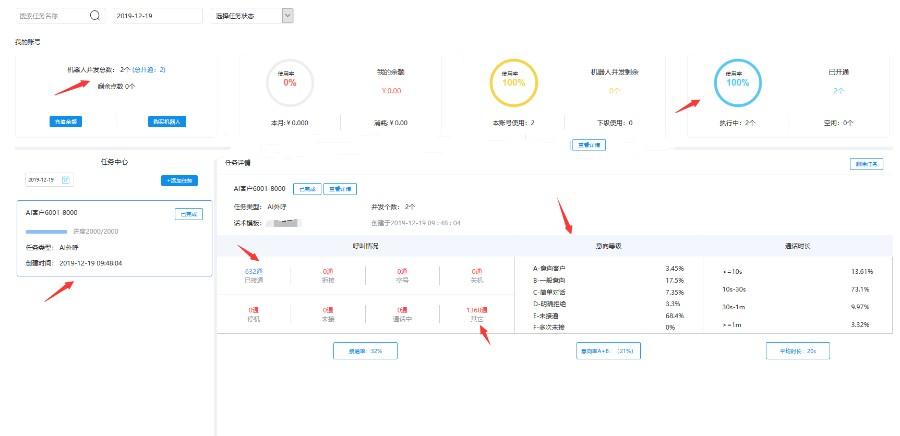Click the 其它 1368通 stat
The height and width of the screenshot is (436, 900).
point(477,314)
